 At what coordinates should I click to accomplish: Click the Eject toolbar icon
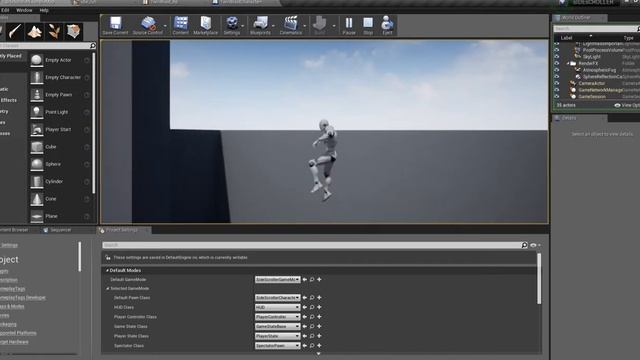point(387,25)
